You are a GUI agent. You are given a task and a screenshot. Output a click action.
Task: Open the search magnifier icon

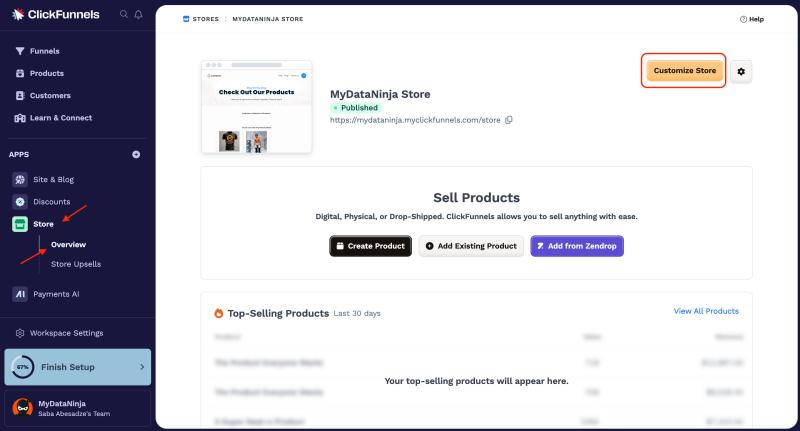(123, 14)
